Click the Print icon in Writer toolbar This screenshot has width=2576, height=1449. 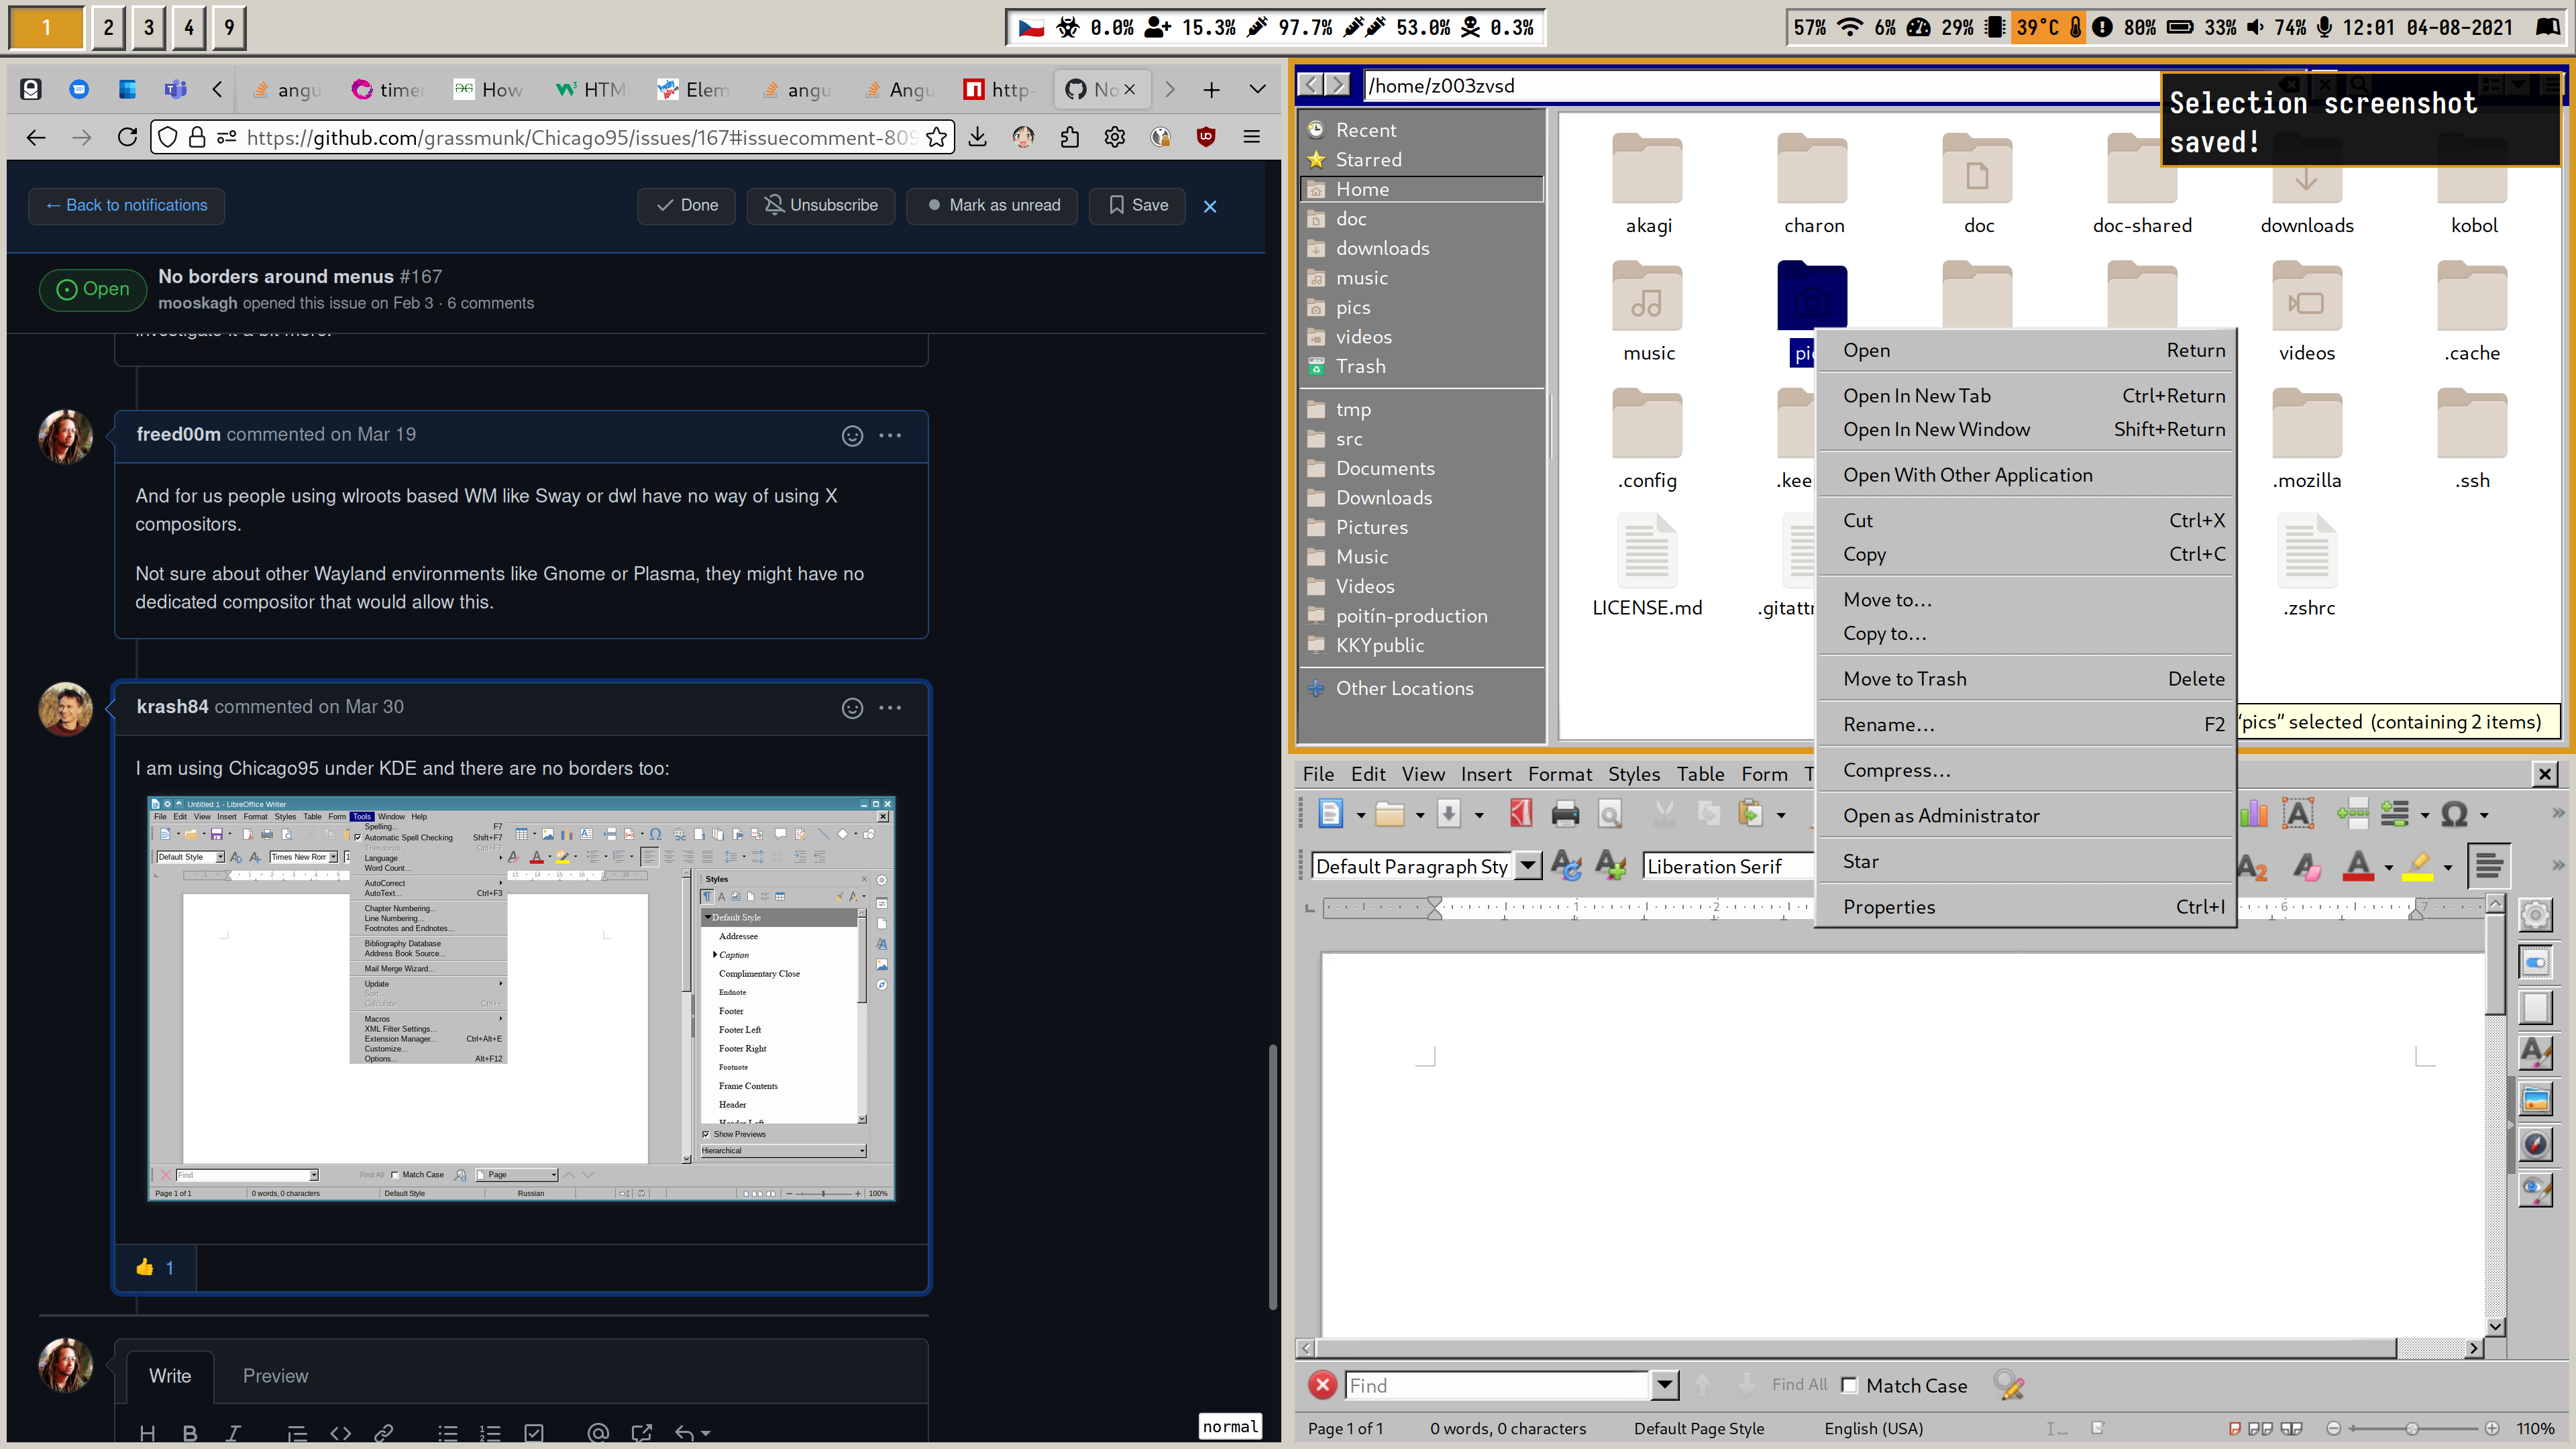click(1565, 814)
